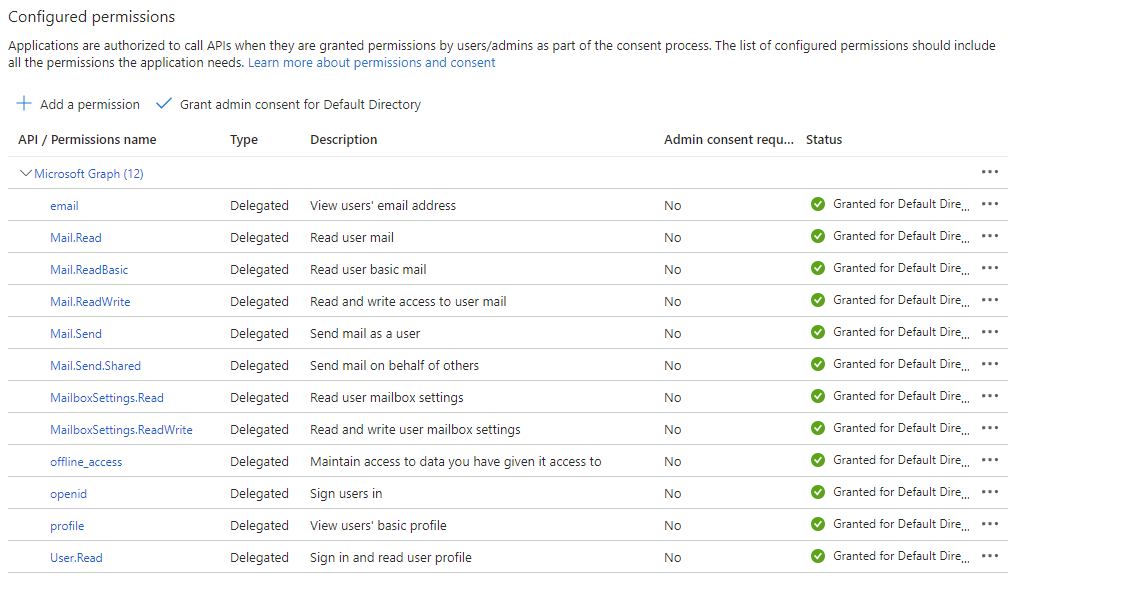This screenshot has width=1121, height=594.
Task: Open the Microsoft Graph (12) API link
Action: click(89, 174)
